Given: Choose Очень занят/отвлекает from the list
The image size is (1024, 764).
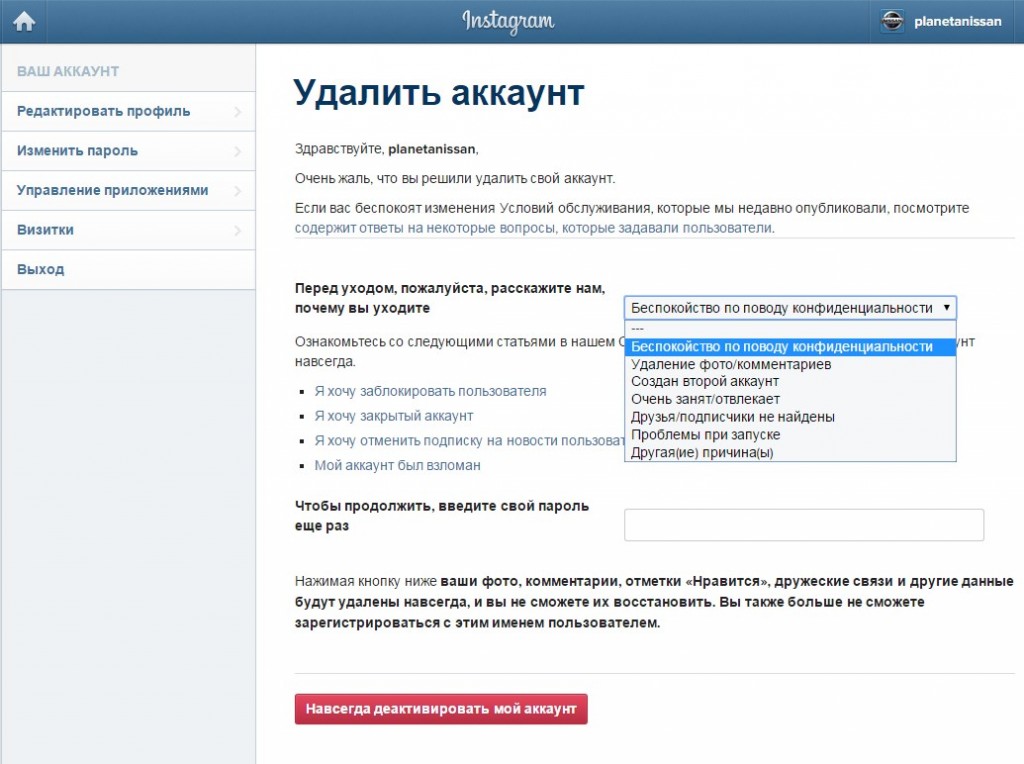Looking at the screenshot, I should pos(790,399).
